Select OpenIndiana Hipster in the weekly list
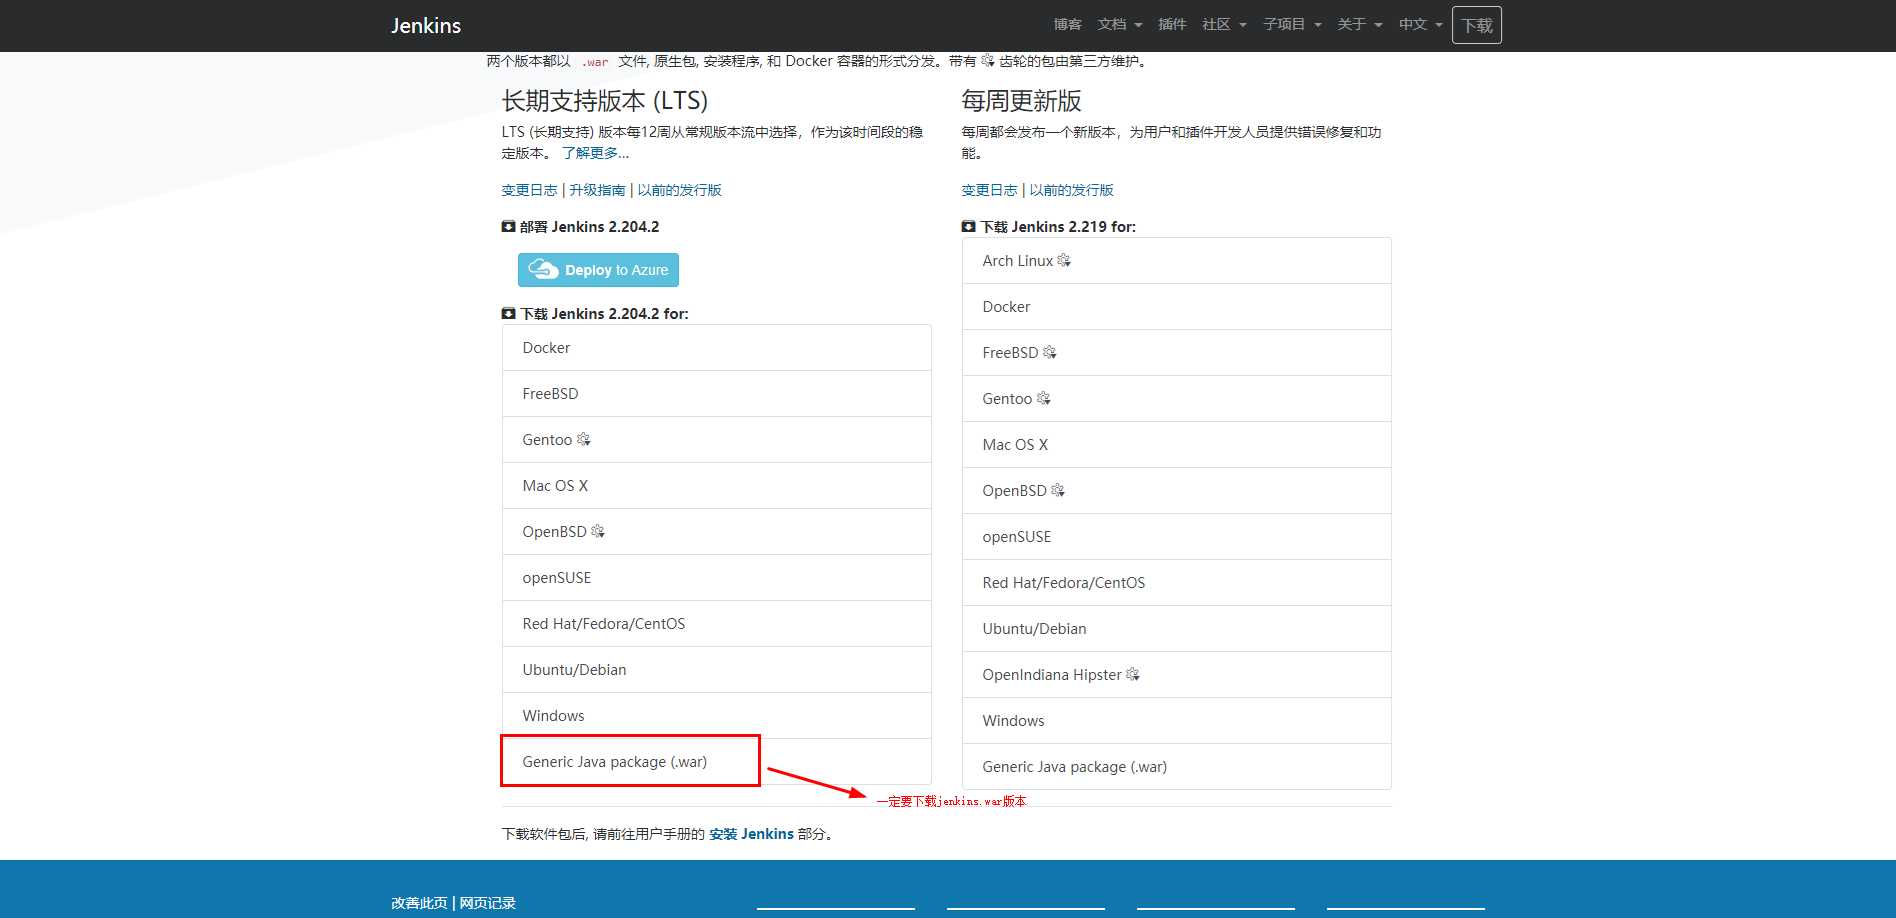1896x918 pixels. pos(1176,675)
